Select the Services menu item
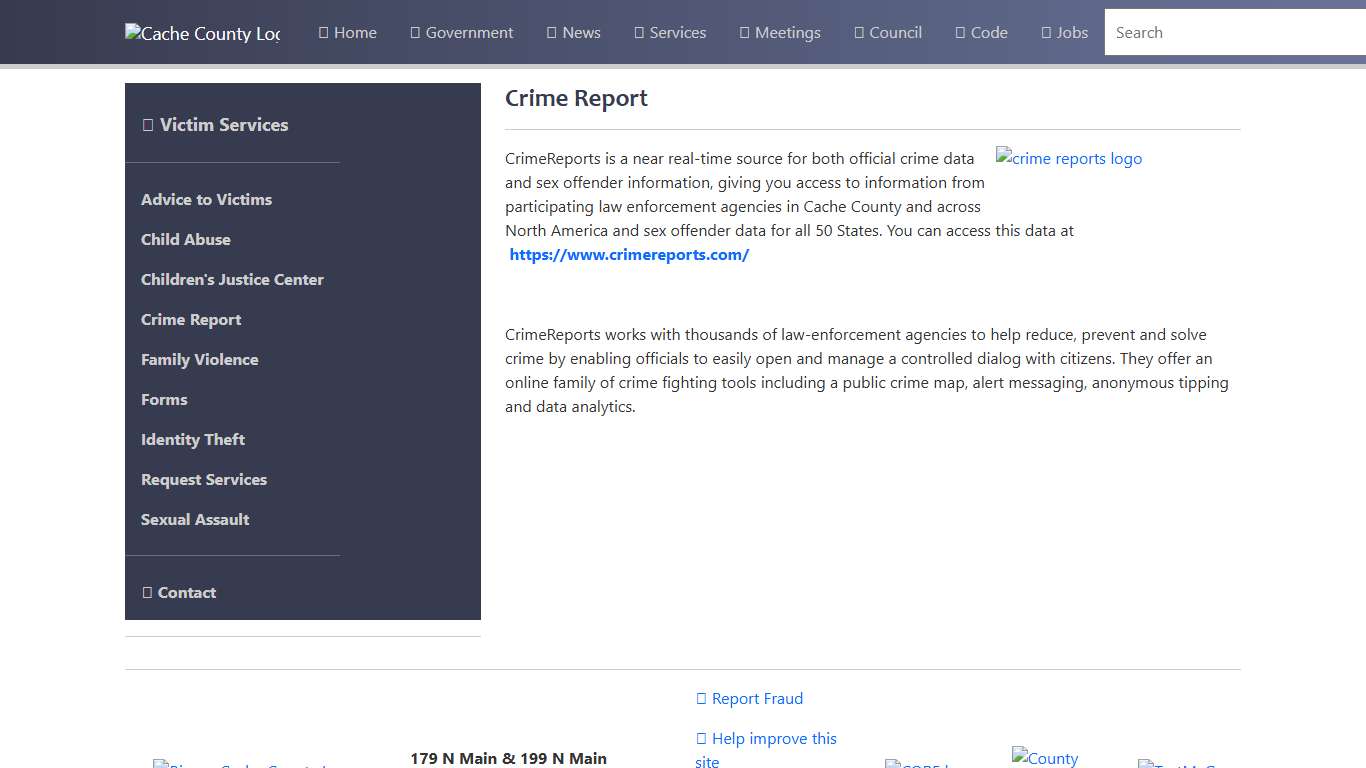The image size is (1366, 768). (670, 32)
